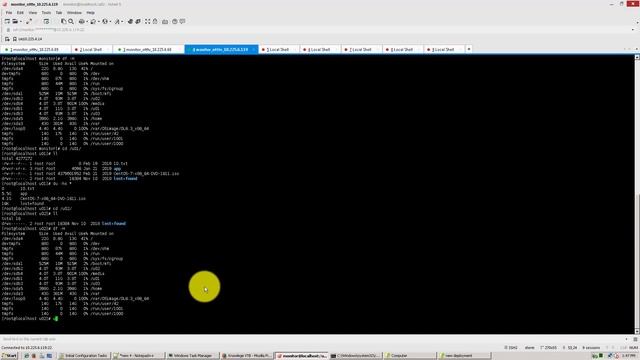The image size is (640, 360).
Task: Click the Disconnect/Reconnect toolbar icon
Action: [x=29, y=21]
